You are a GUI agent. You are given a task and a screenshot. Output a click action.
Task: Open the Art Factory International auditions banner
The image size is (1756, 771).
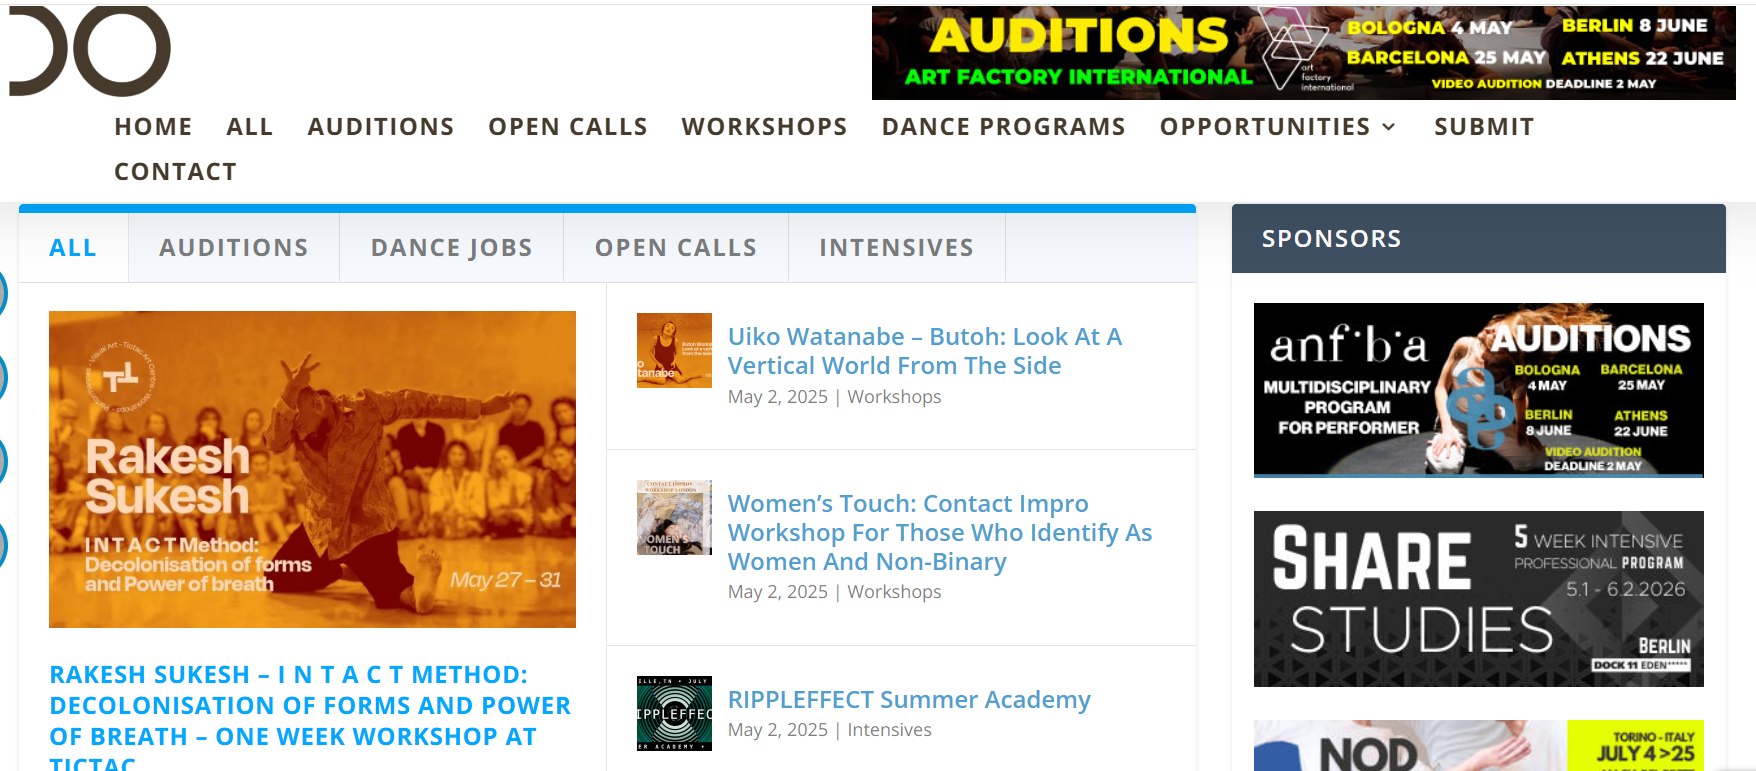[1303, 53]
